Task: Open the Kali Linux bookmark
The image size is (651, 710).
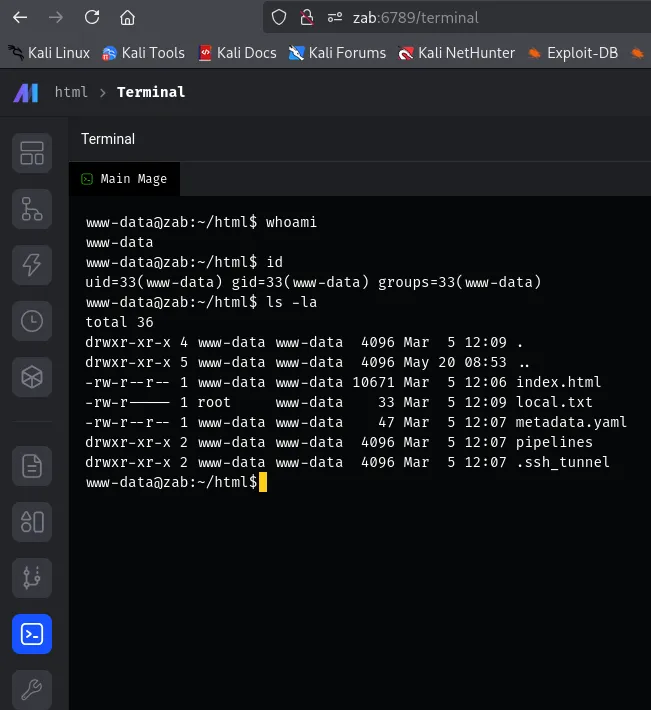Action: click(x=49, y=53)
